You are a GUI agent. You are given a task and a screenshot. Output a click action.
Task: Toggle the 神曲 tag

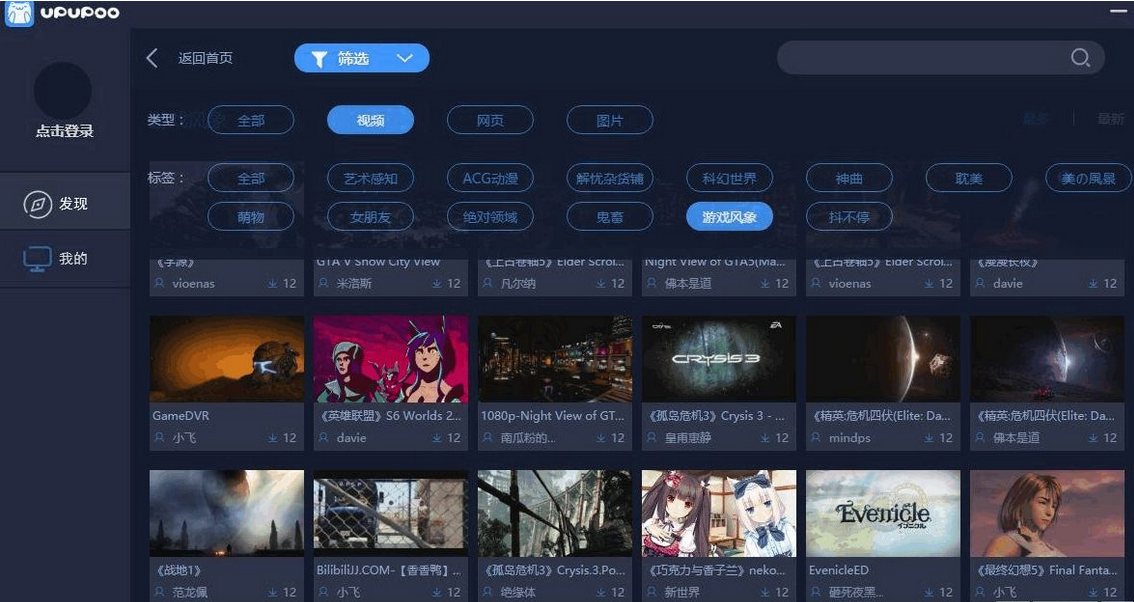point(849,178)
